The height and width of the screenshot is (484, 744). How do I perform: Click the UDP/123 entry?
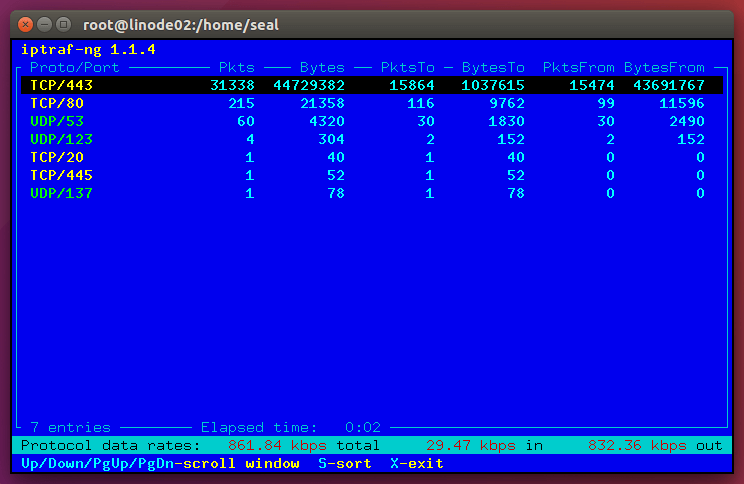point(52,139)
